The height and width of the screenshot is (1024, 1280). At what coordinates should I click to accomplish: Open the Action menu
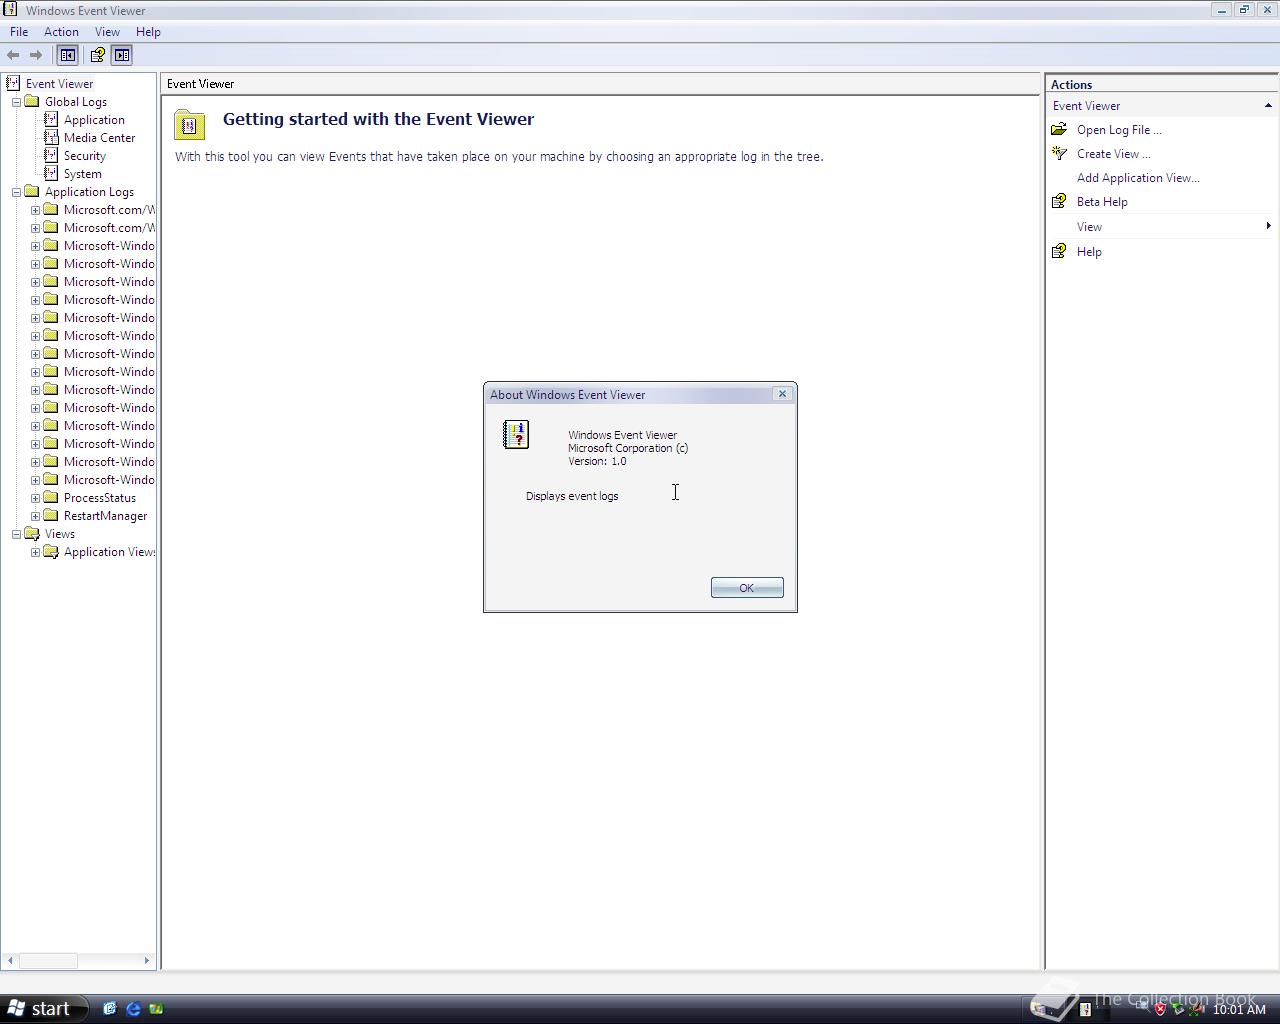[61, 32]
